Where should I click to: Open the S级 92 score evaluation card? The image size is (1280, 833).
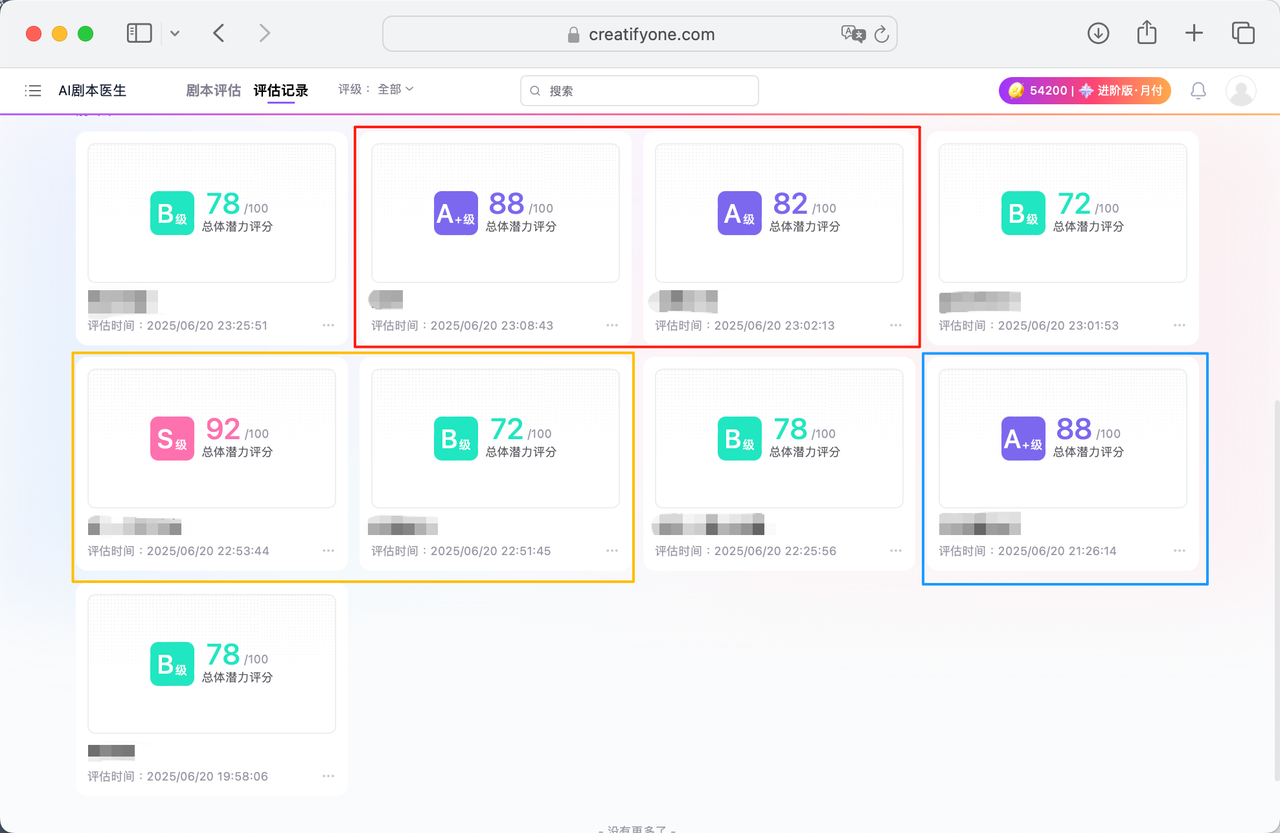[212, 438]
